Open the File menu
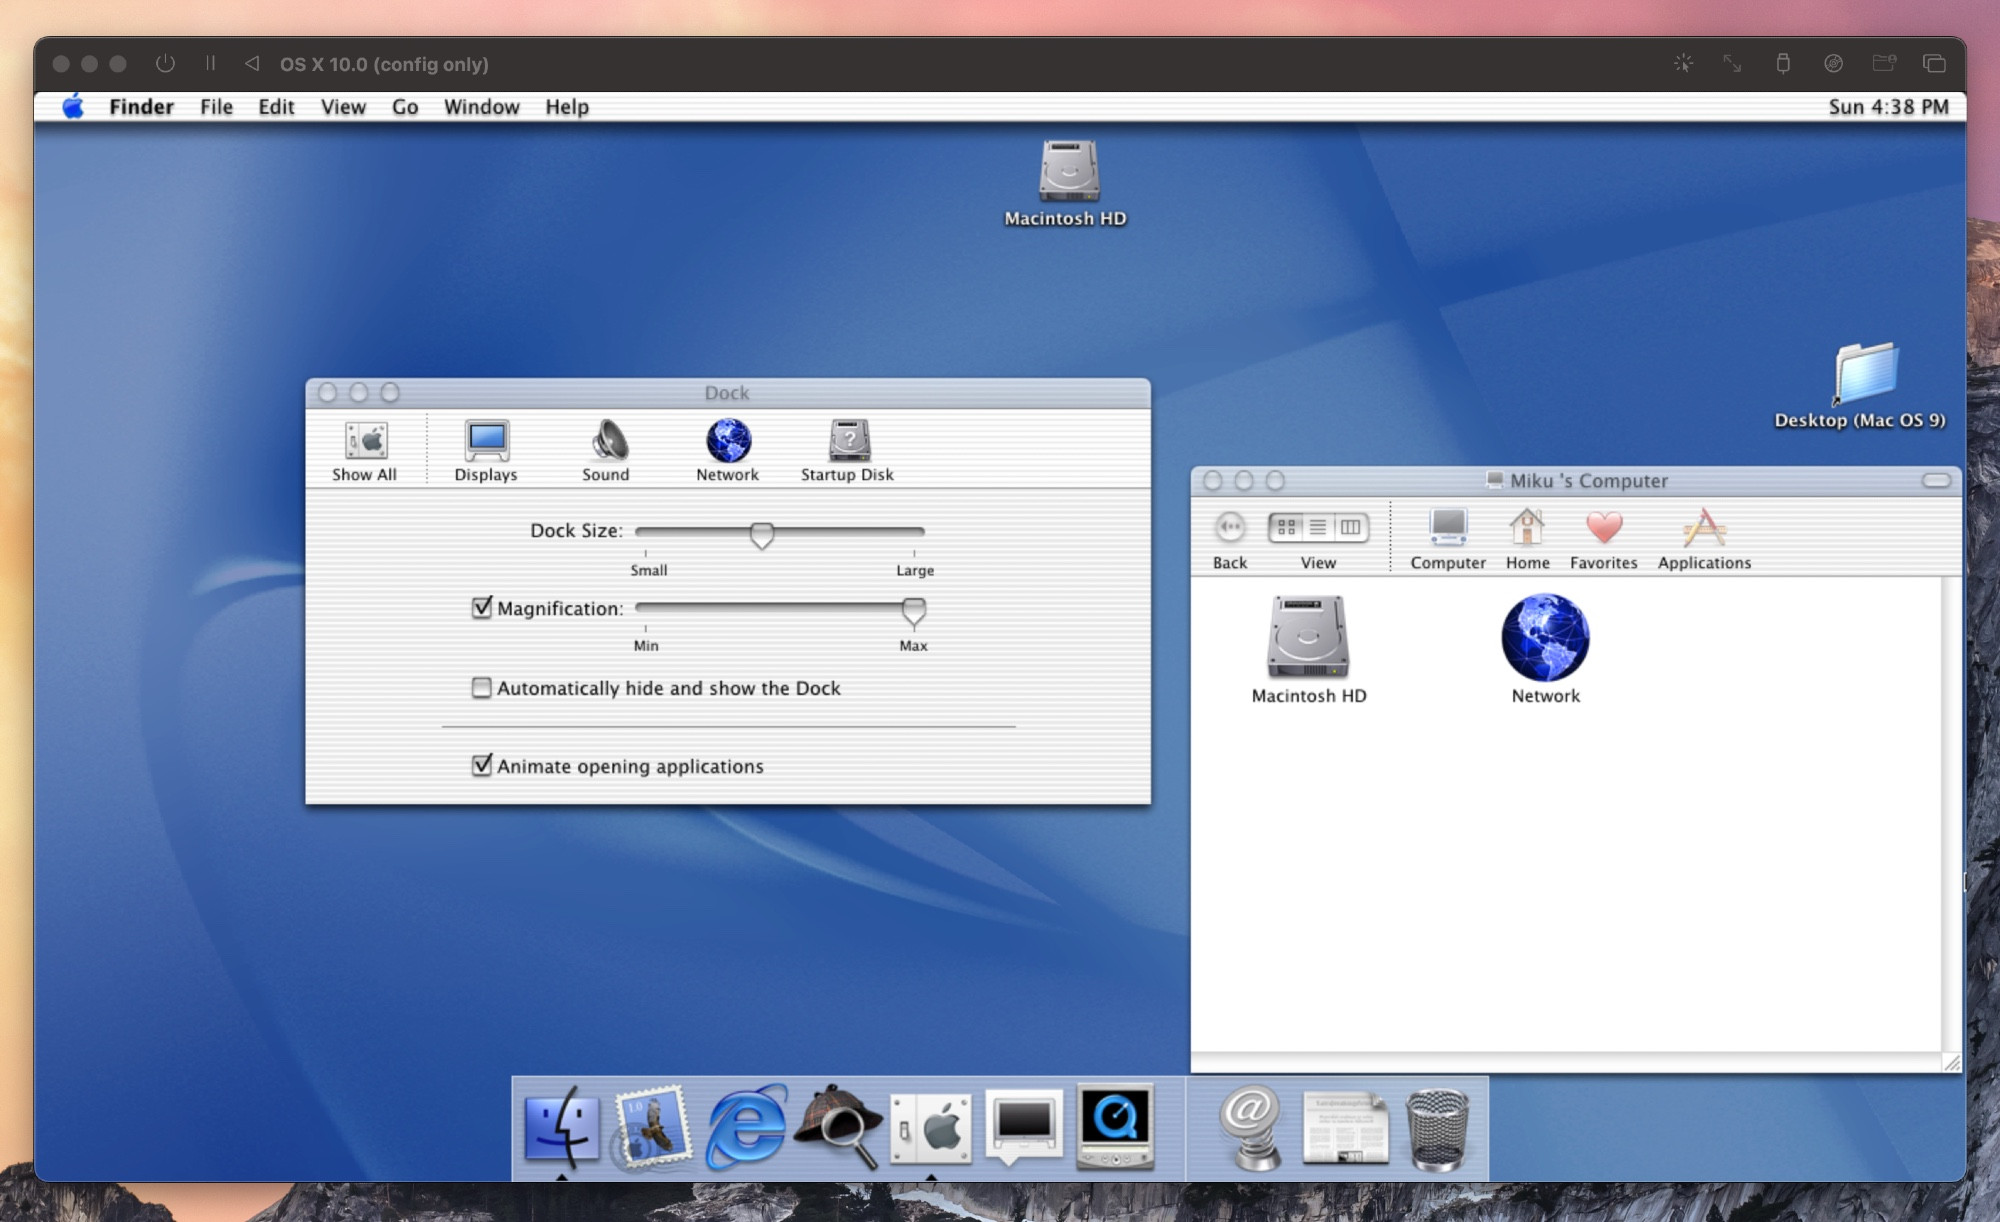The height and width of the screenshot is (1222, 2000). click(216, 107)
